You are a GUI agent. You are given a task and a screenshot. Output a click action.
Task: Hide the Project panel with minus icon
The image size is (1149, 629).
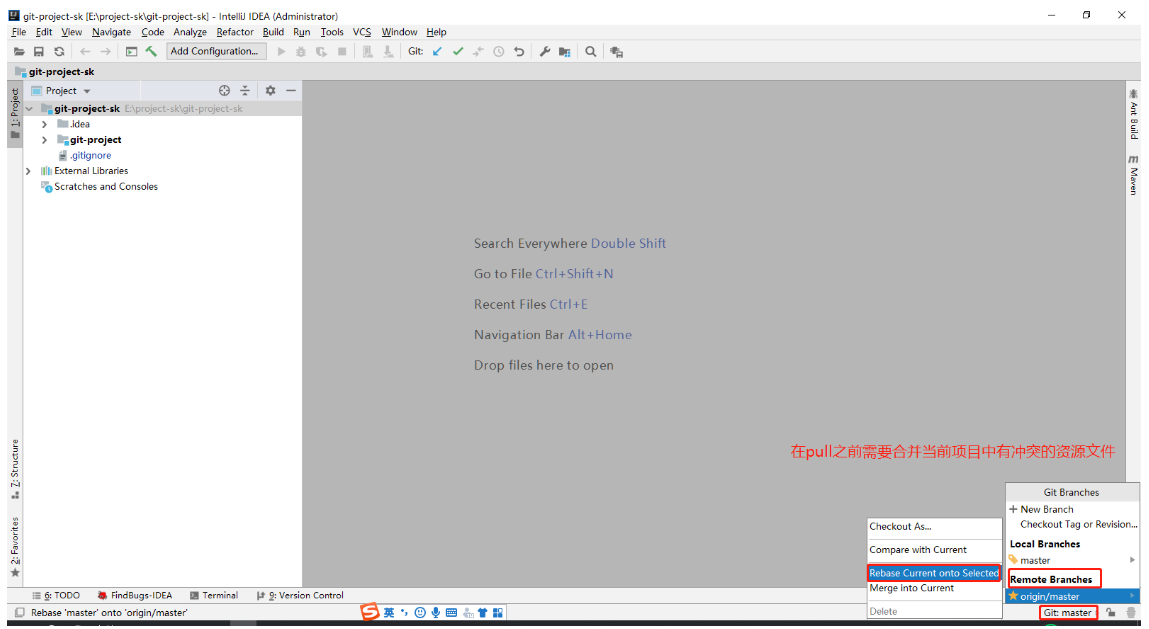[291, 90]
